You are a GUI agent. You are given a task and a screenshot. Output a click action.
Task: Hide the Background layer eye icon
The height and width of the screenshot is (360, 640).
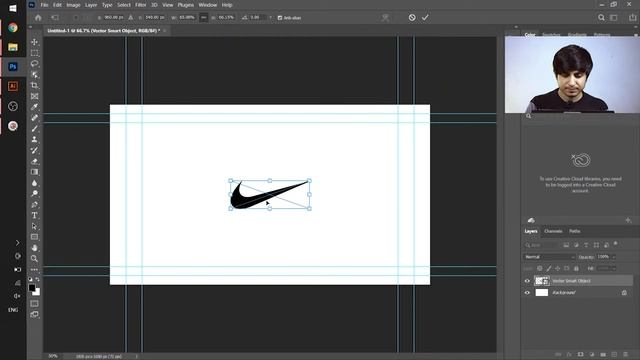click(527, 293)
